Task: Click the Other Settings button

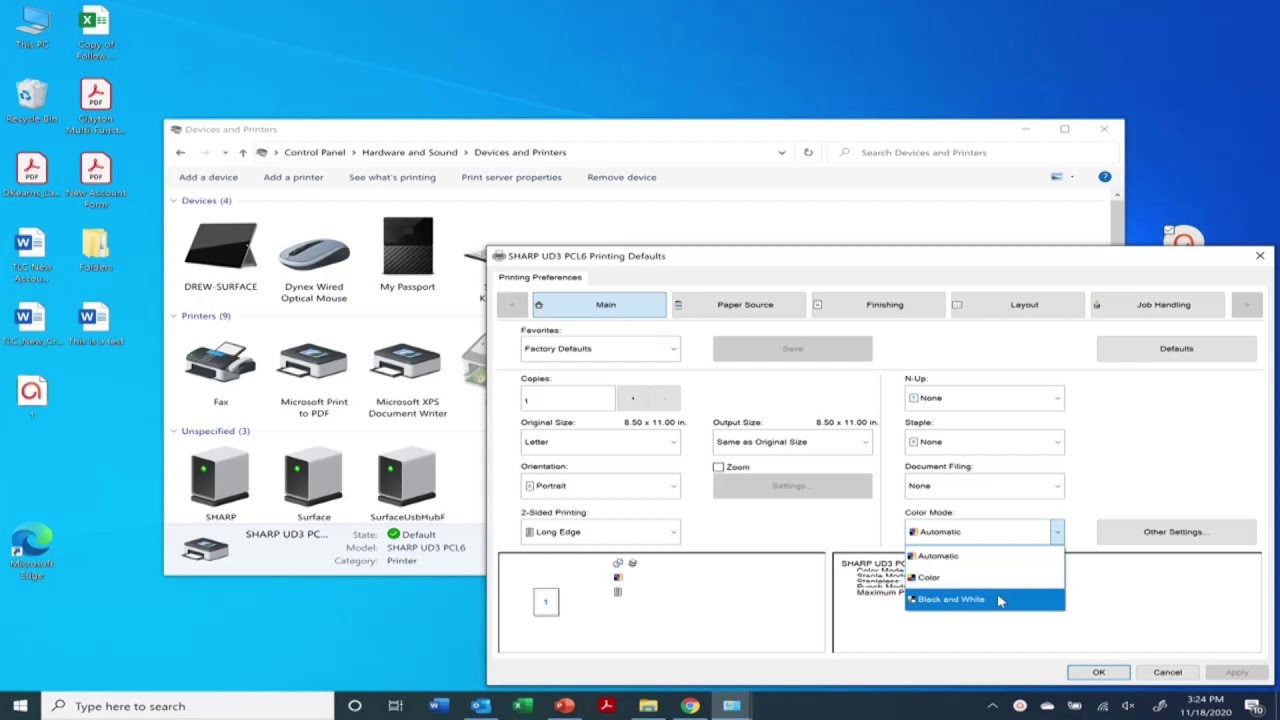Action: click(x=1176, y=532)
